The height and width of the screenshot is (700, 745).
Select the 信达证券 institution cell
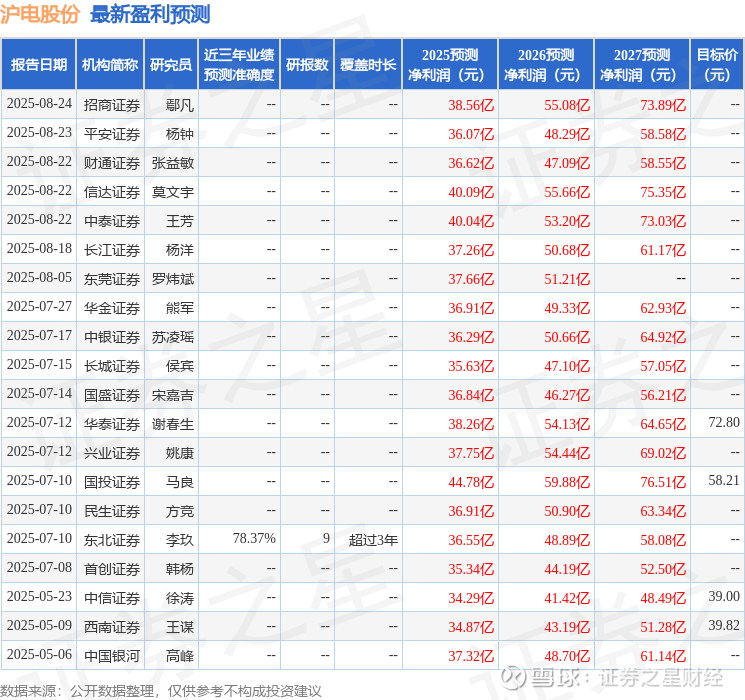tap(112, 192)
